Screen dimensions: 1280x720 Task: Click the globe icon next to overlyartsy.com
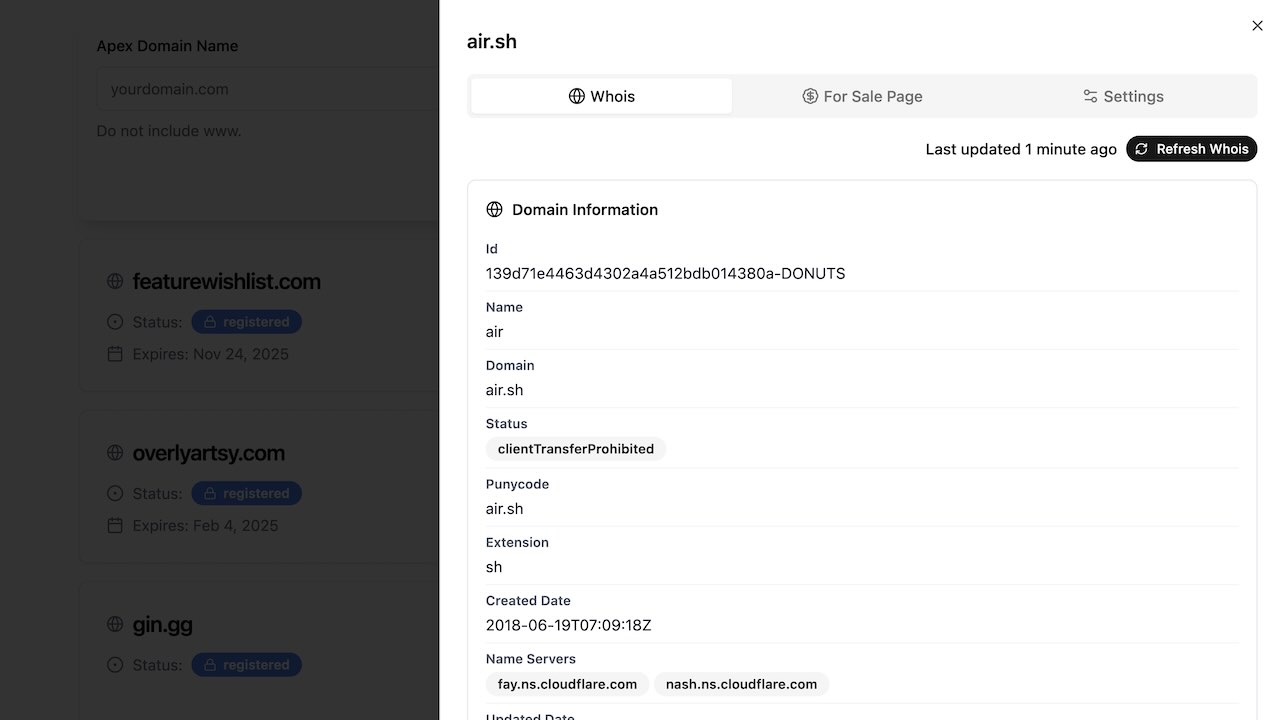click(x=114, y=452)
